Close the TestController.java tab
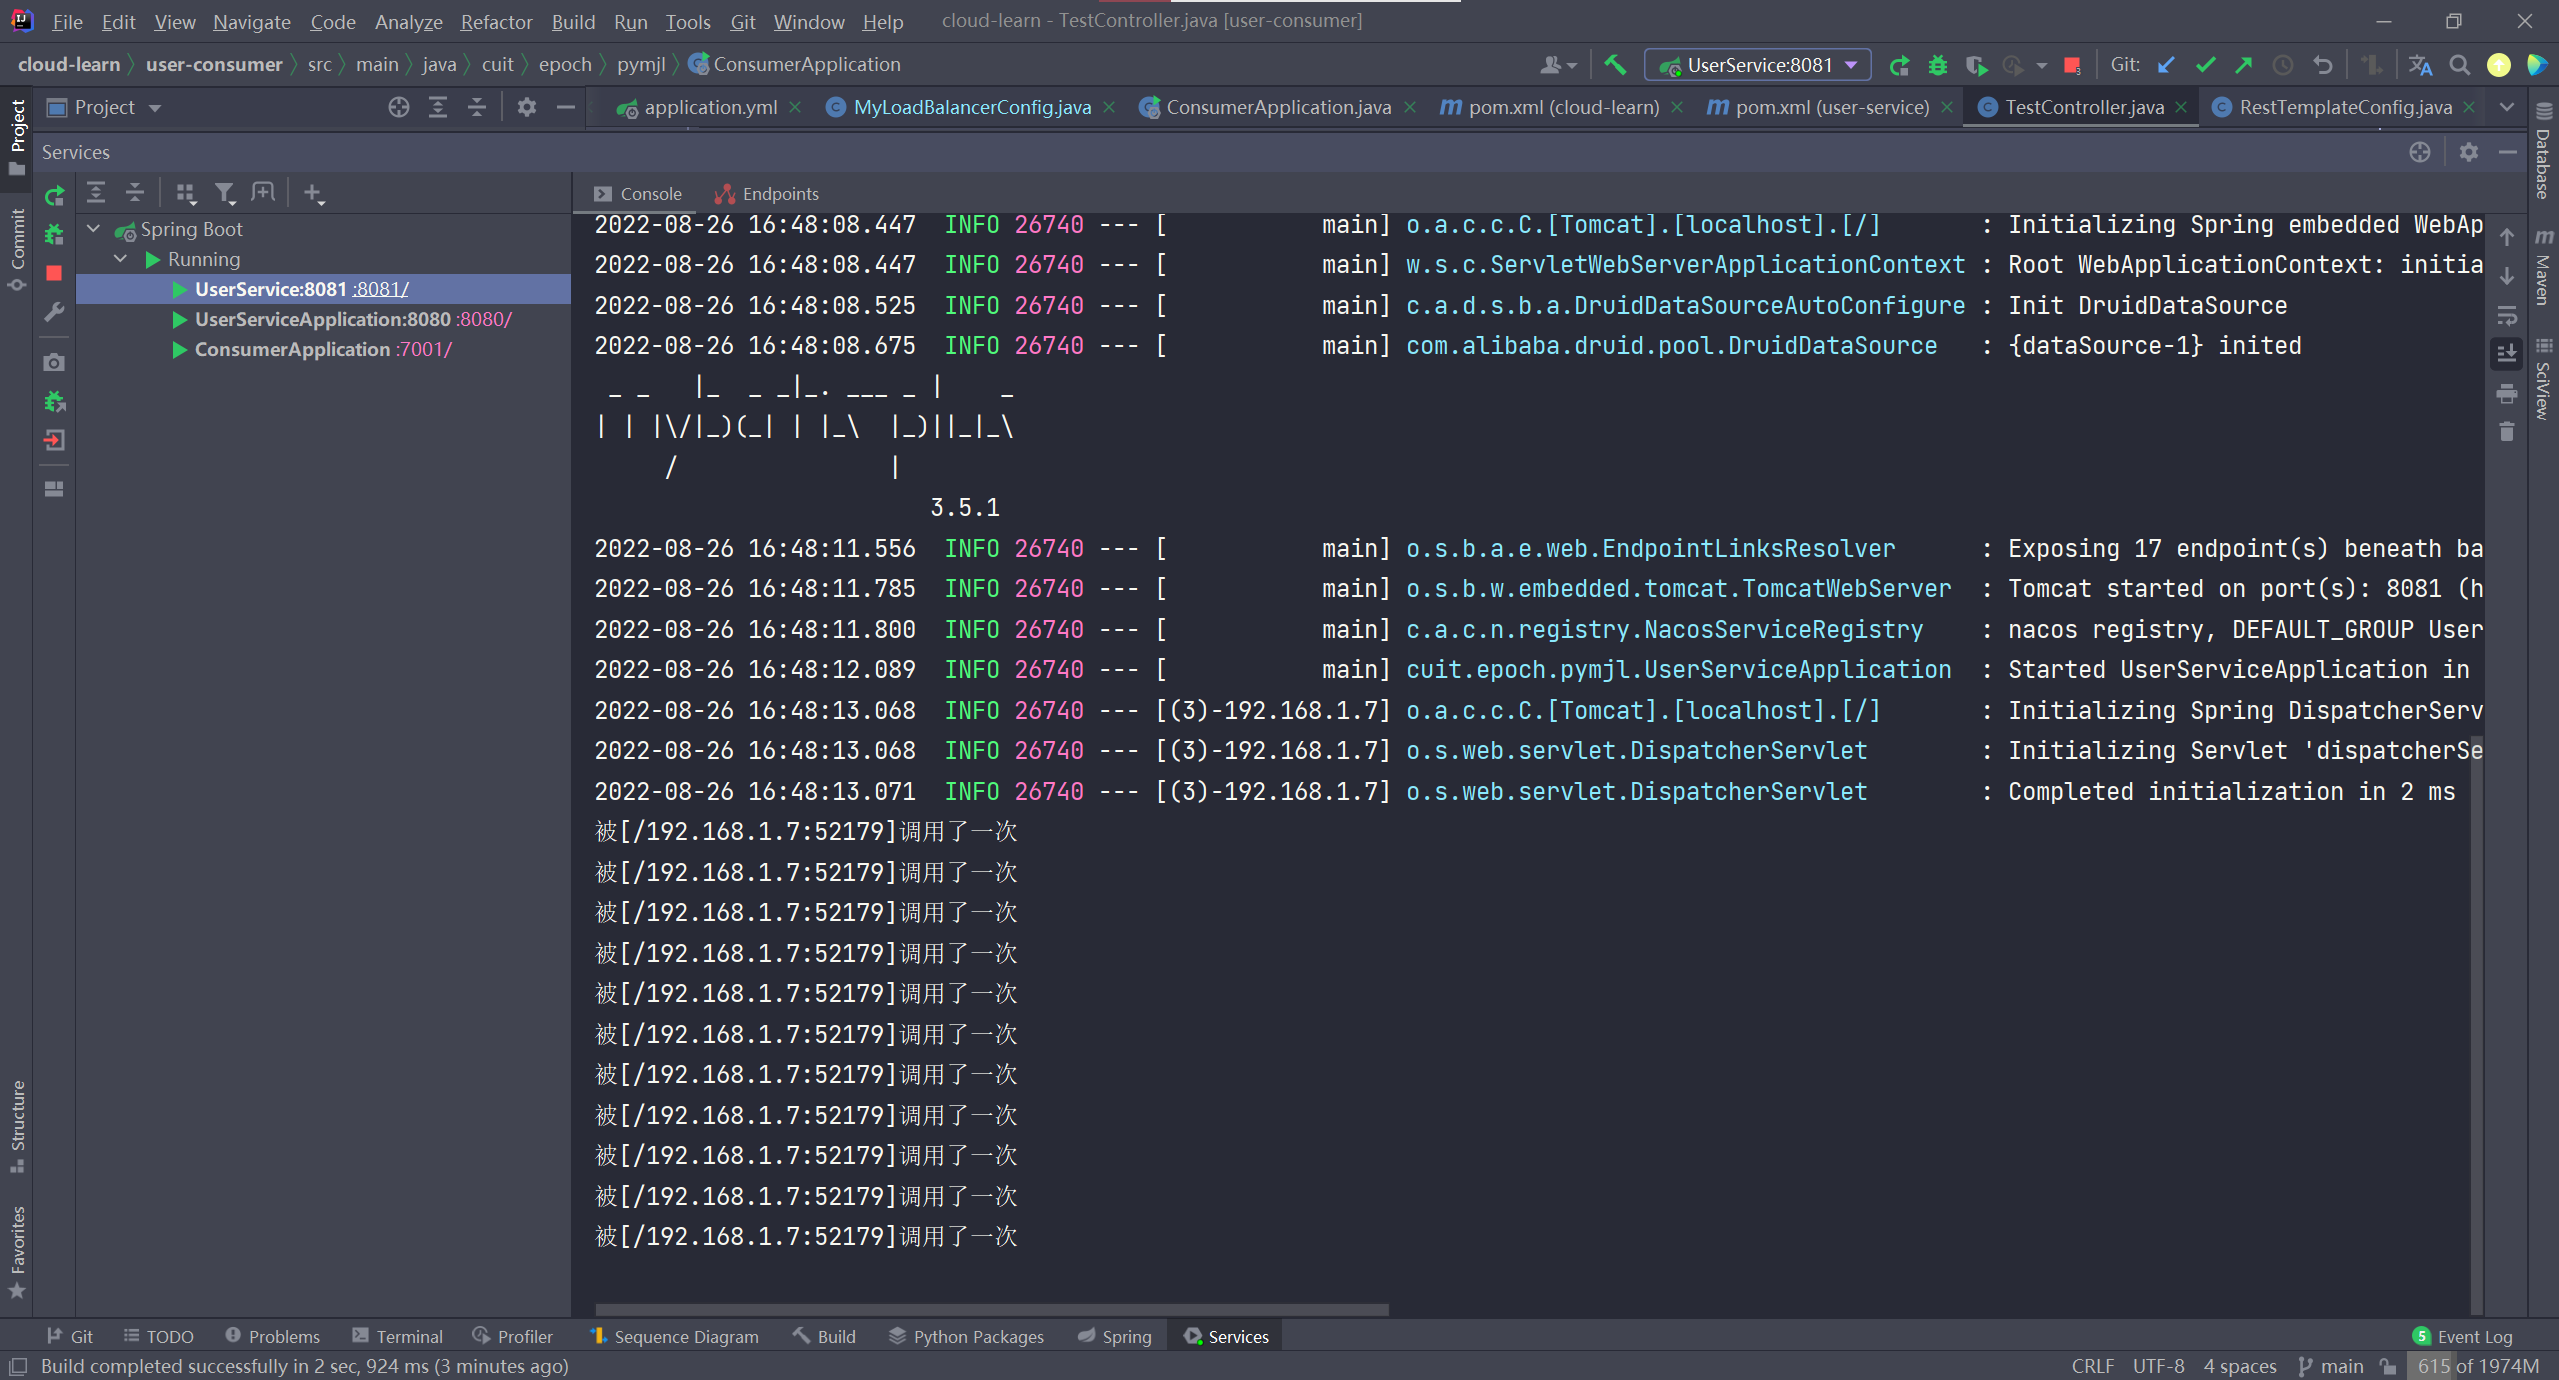The height and width of the screenshot is (1380, 2559). [2181, 107]
